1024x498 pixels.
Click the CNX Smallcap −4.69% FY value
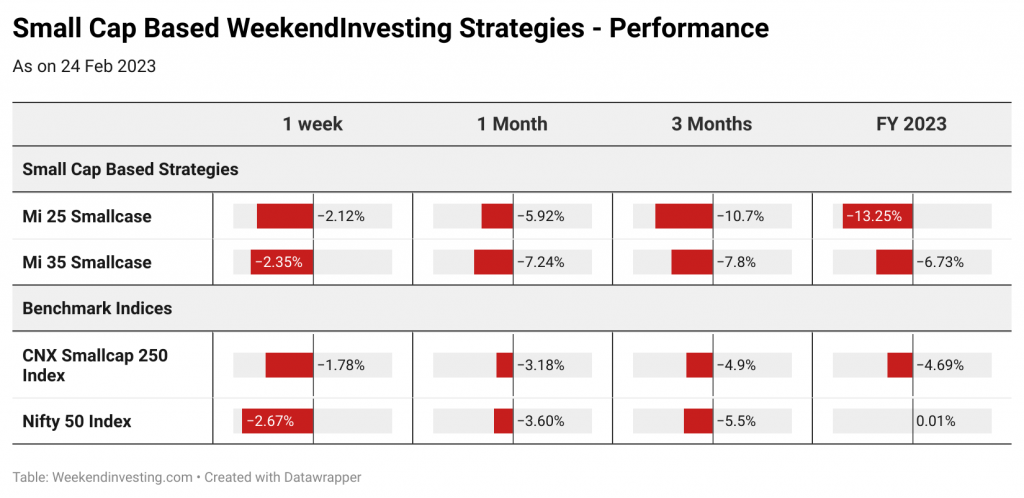tap(940, 366)
